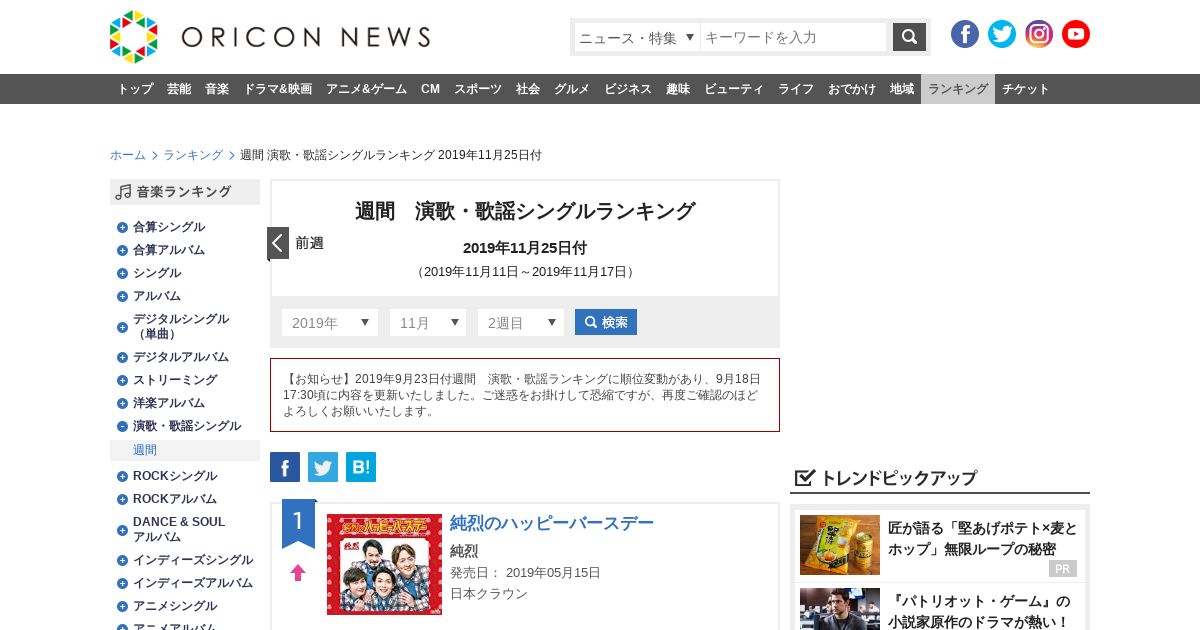
Task: Open sidebar link 洋楽アルバム
Action: tap(169, 403)
